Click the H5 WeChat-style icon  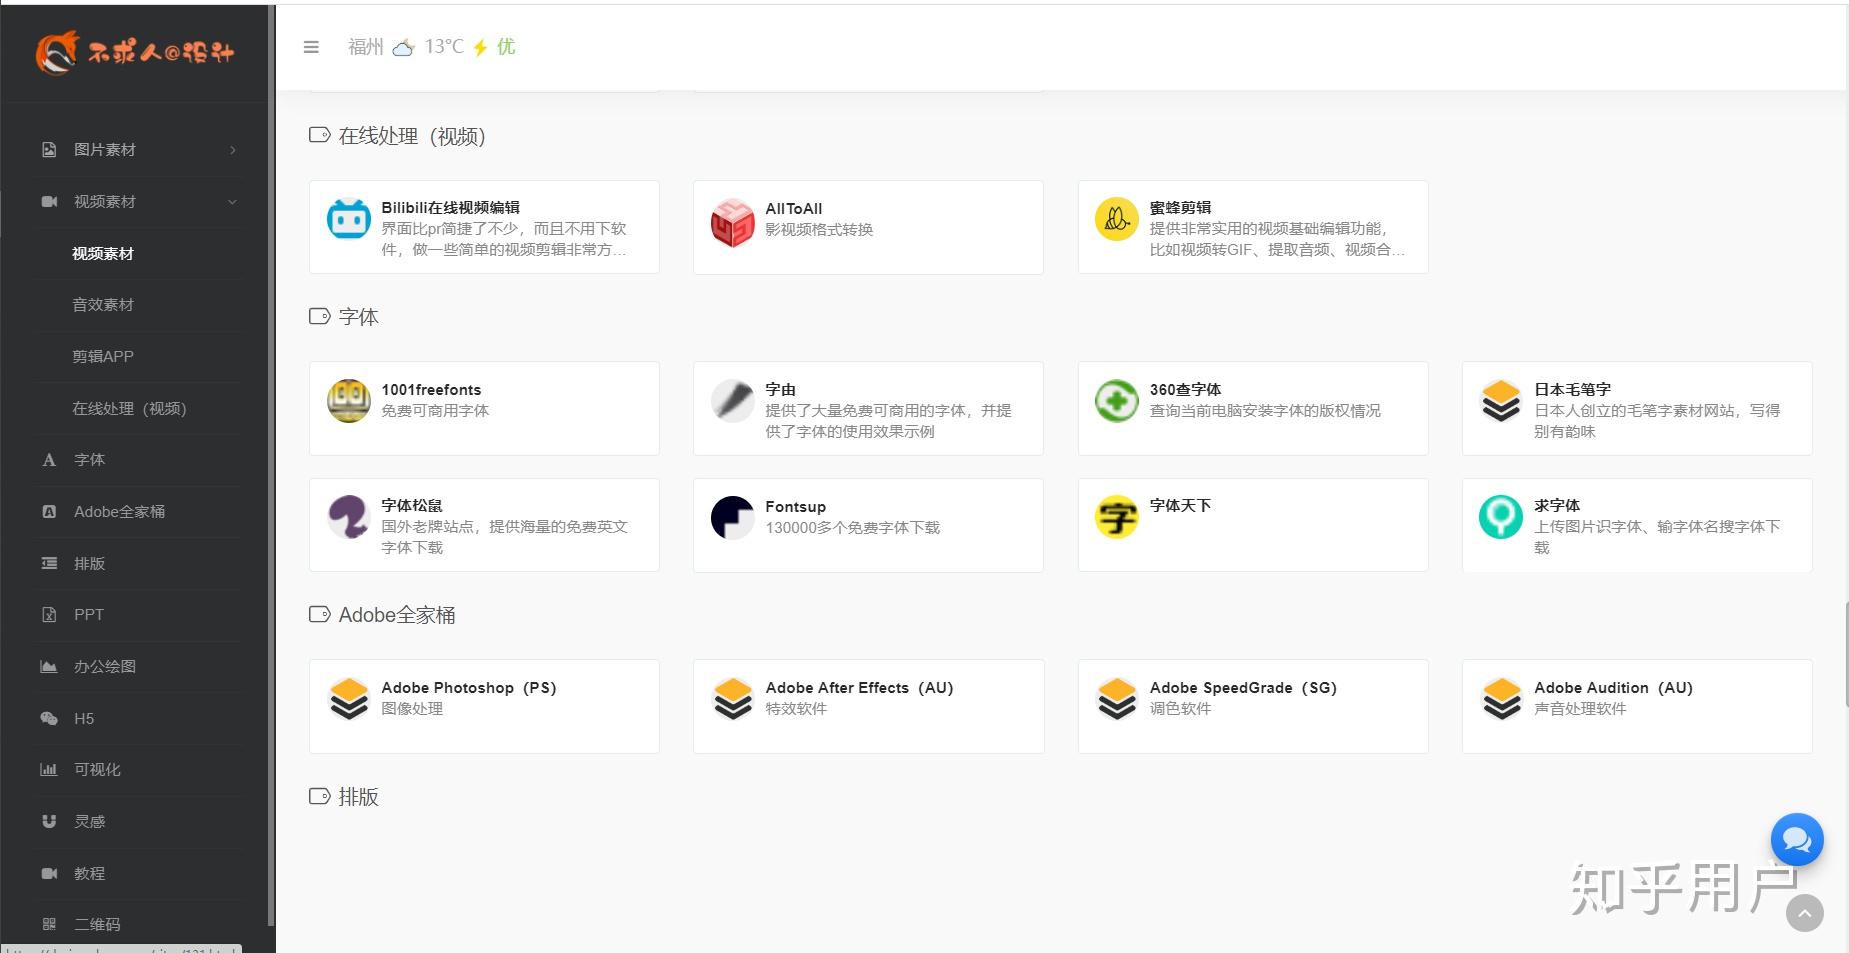pyautogui.click(x=49, y=719)
